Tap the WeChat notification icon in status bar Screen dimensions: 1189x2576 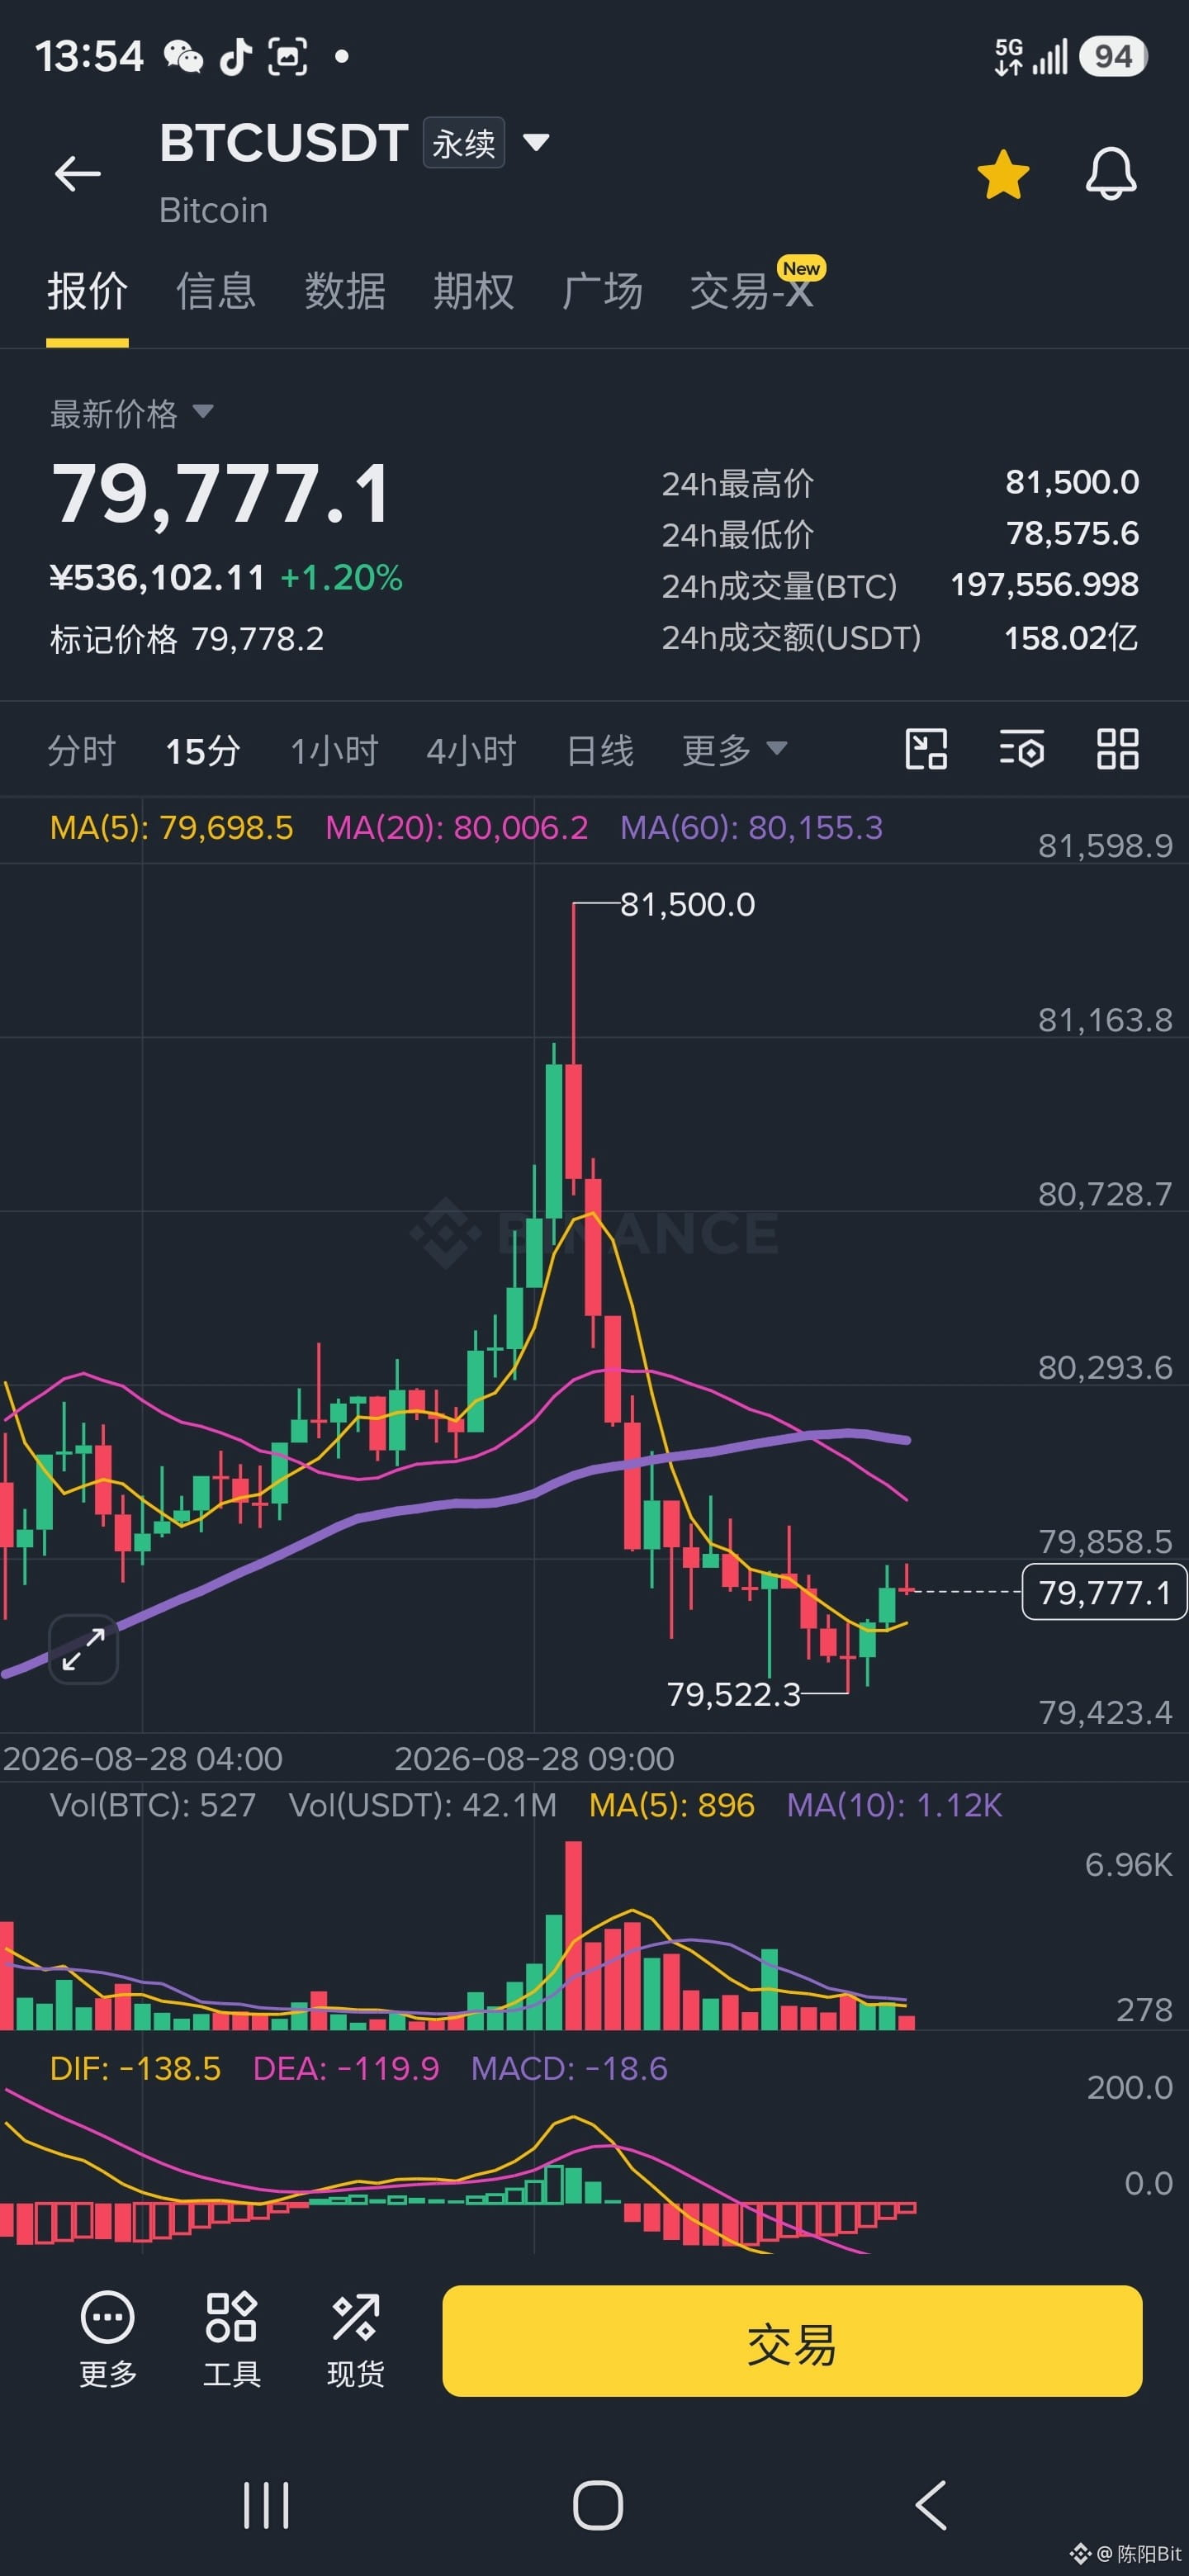[183, 57]
